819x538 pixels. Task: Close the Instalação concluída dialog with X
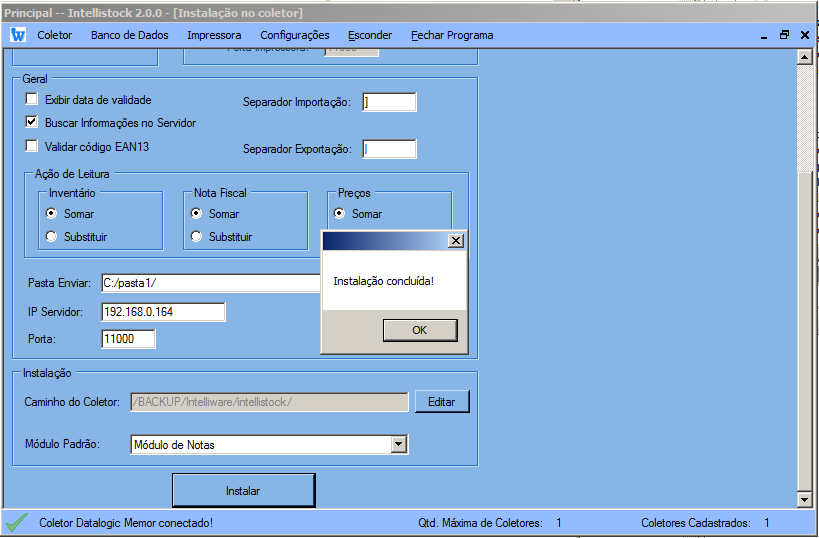pyautogui.click(x=456, y=240)
